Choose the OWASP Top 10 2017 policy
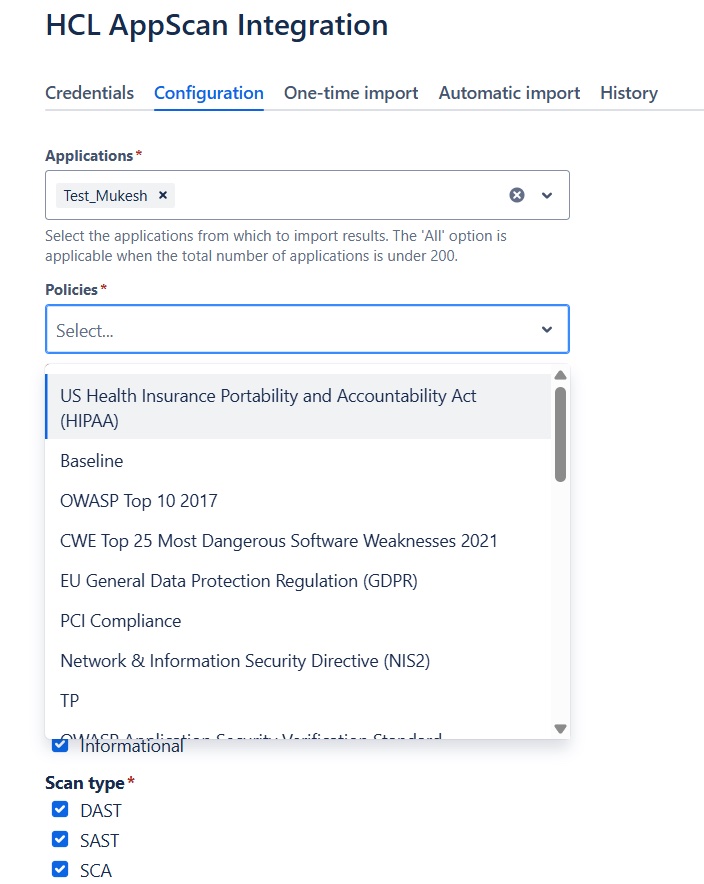This screenshot has width=704, height=884. [139, 501]
